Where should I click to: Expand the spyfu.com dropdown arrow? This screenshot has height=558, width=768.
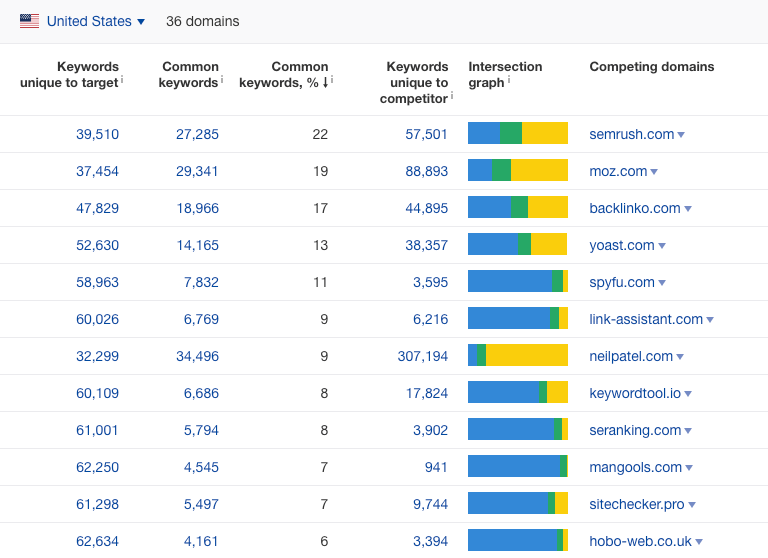662,283
